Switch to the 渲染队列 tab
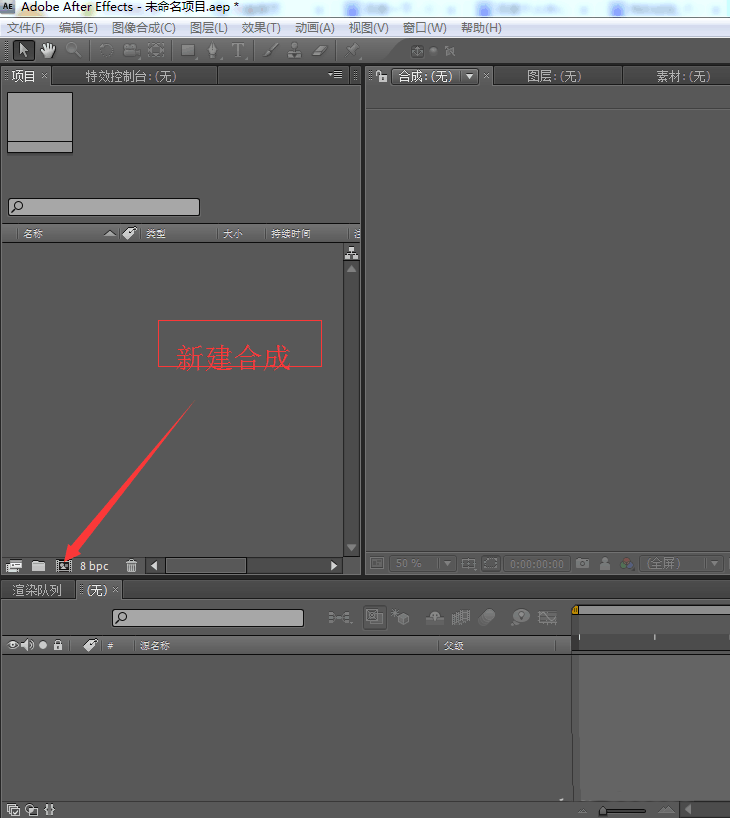Image resolution: width=730 pixels, height=818 pixels. pyautogui.click(x=37, y=590)
